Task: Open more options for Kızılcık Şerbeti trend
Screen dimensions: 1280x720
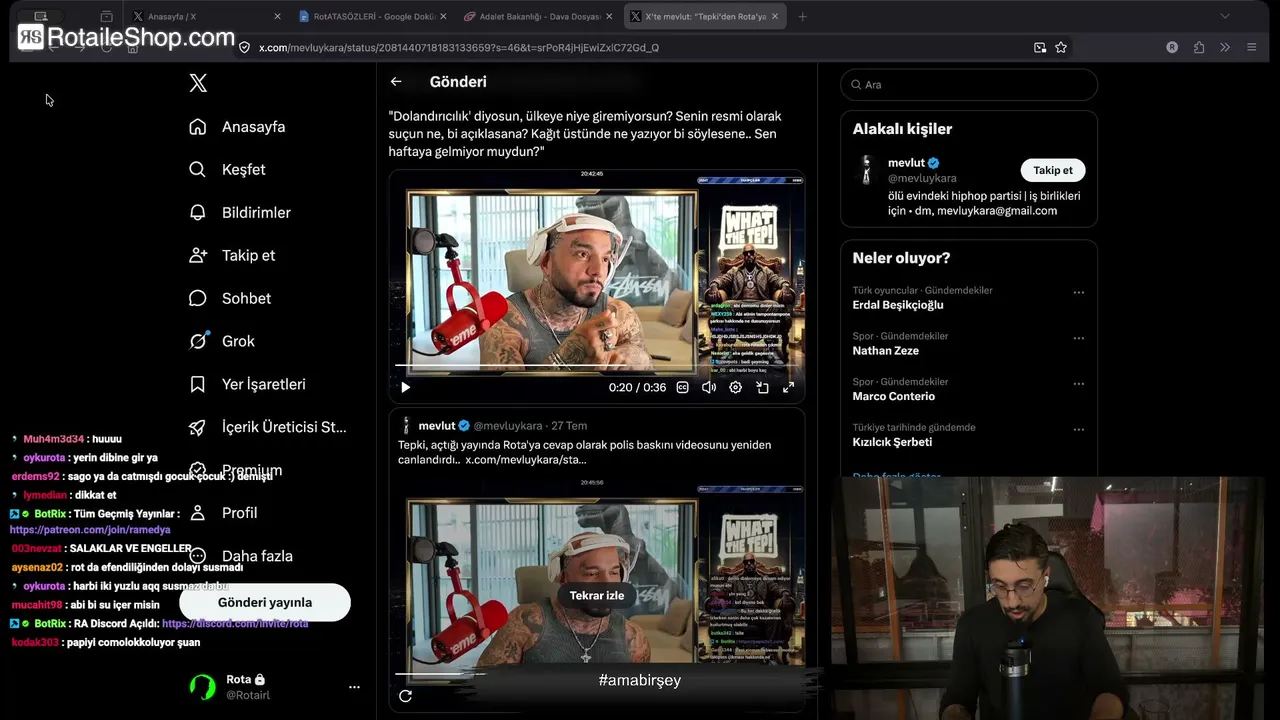Action: [1079, 430]
